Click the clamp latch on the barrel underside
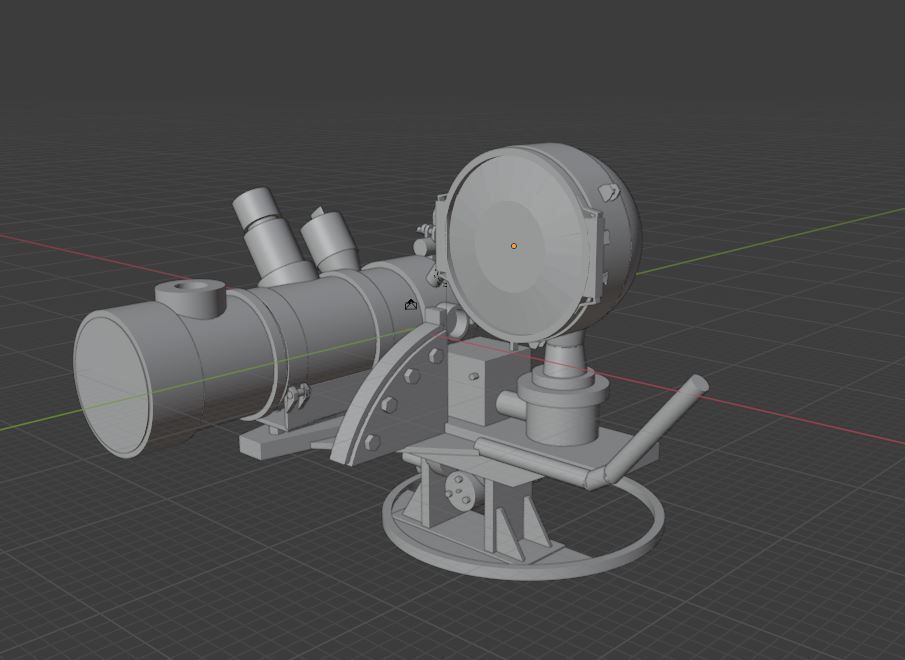This screenshot has width=905, height=660. [x=294, y=398]
